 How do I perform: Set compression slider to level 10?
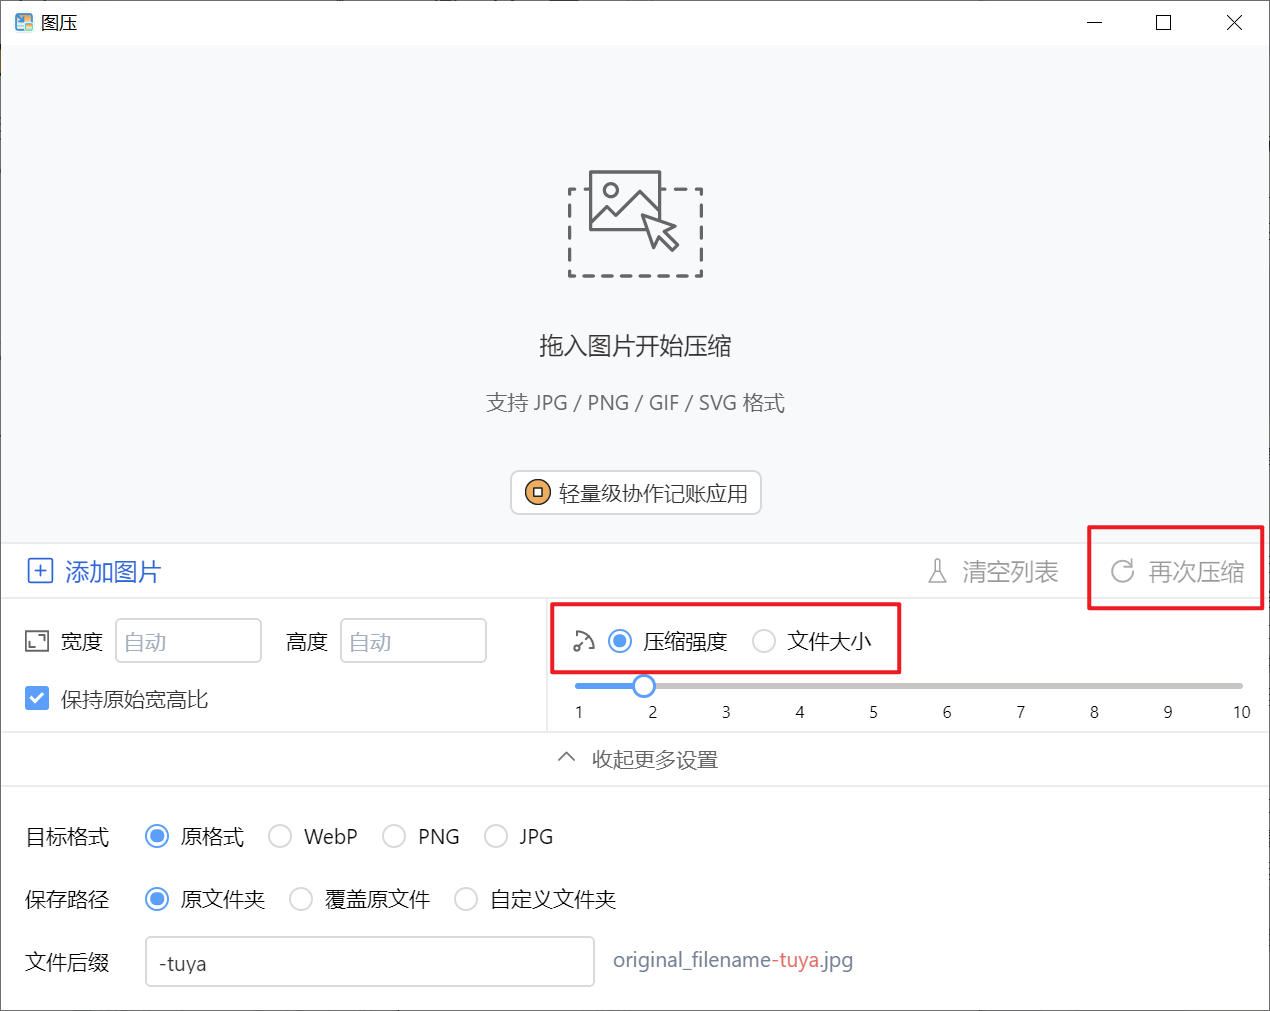tap(1240, 686)
